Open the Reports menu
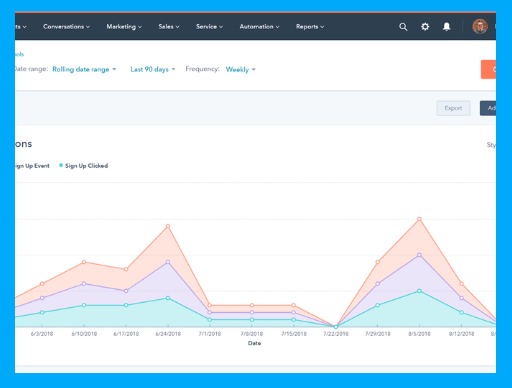 (x=310, y=27)
